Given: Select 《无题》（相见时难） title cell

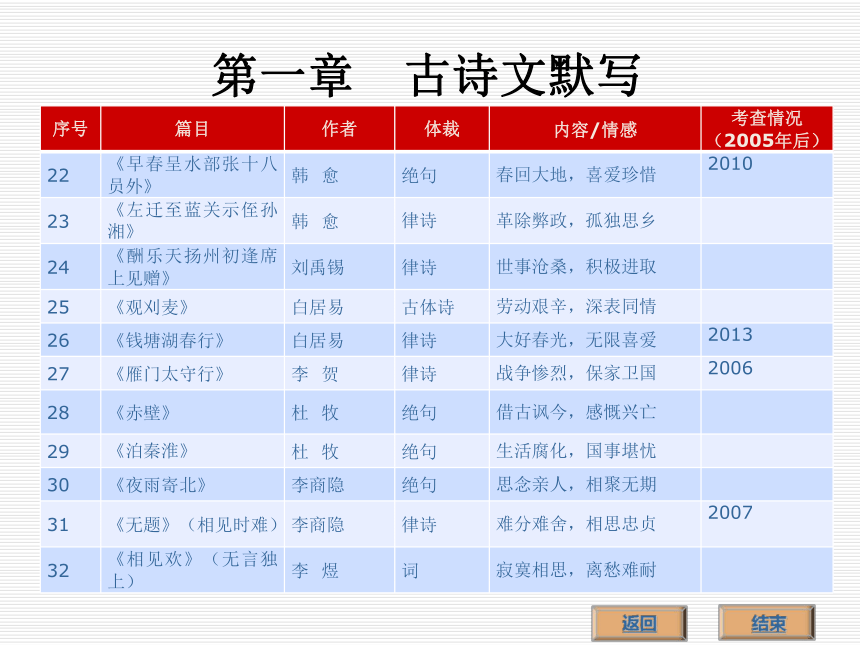Looking at the screenshot, I should coord(193,524).
